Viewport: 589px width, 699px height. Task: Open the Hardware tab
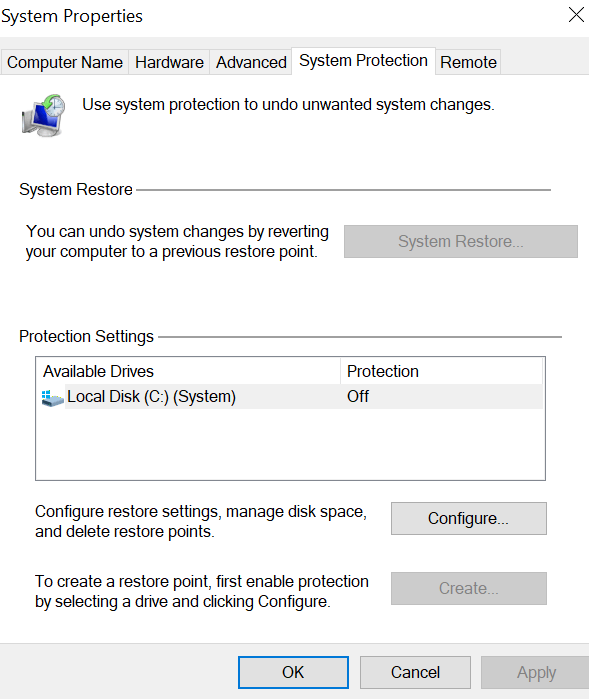[x=169, y=62]
